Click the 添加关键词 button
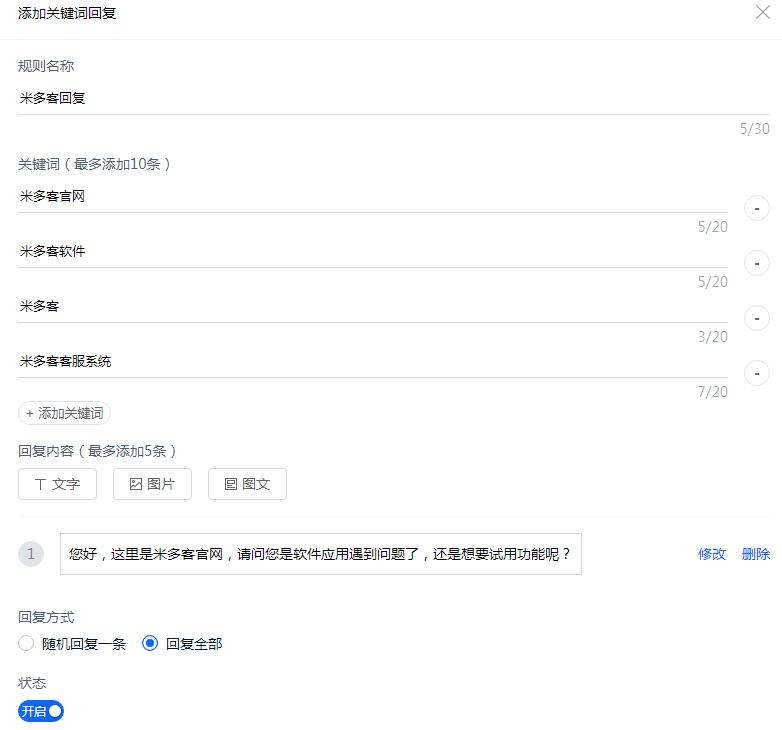782x730 pixels. click(64, 413)
